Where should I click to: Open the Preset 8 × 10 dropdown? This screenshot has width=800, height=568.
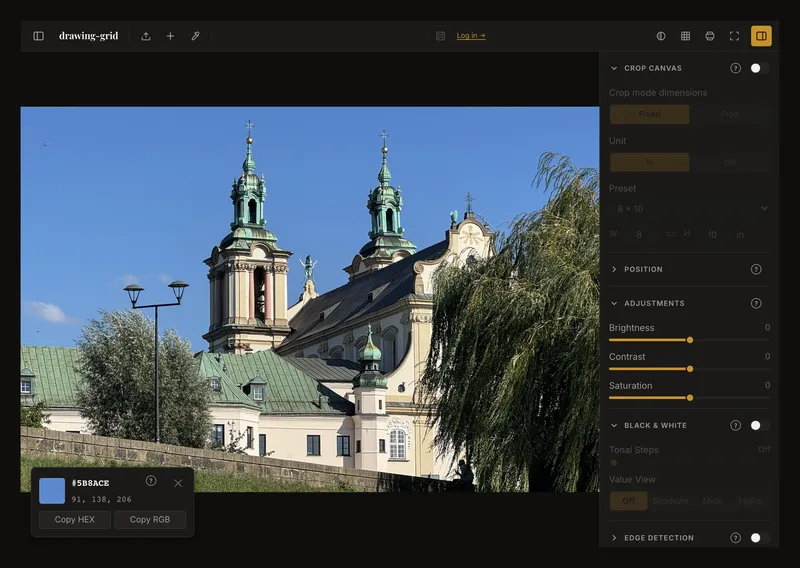point(689,209)
